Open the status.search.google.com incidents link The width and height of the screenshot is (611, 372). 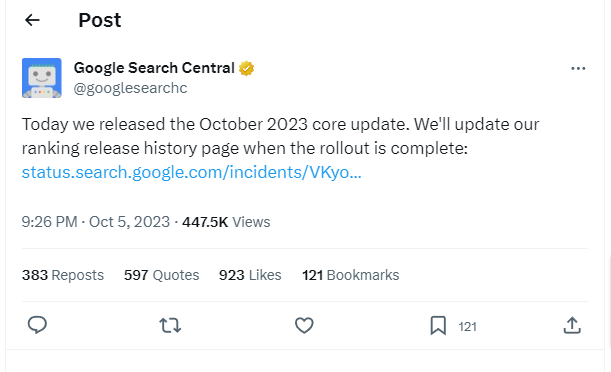pos(191,172)
